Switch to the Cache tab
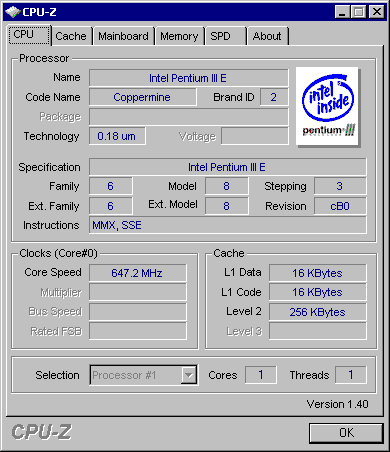Image resolution: width=390 pixels, height=452 pixels. click(71, 36)
